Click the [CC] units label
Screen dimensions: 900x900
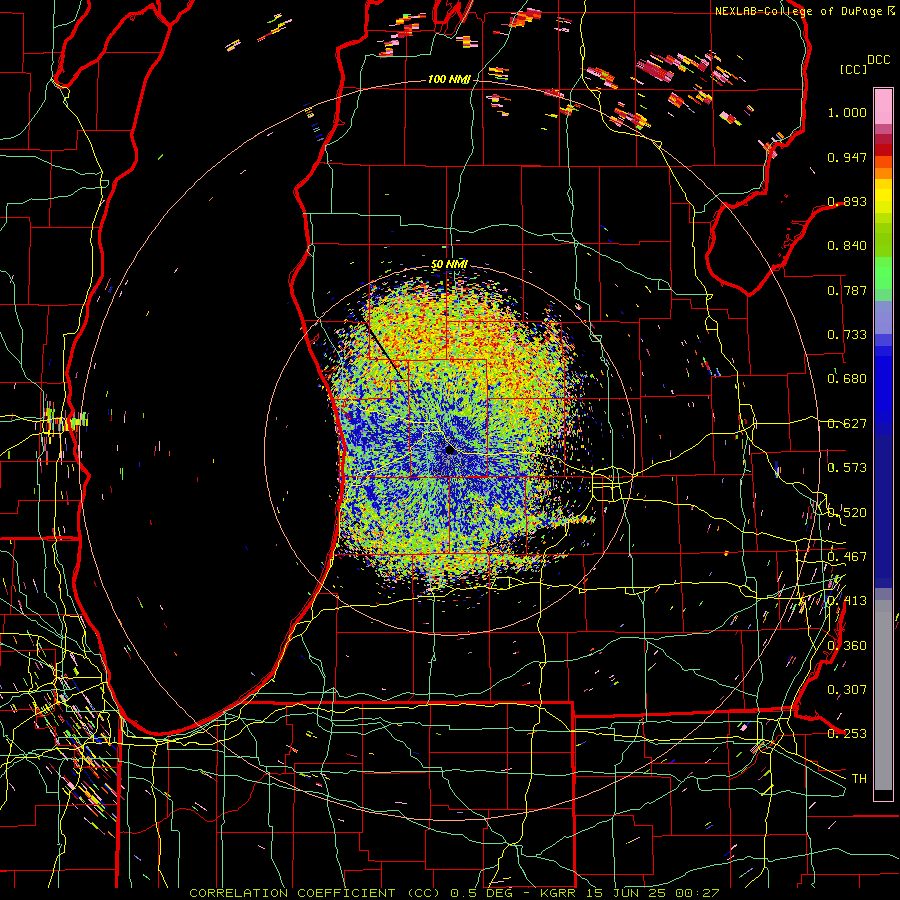click(854, 69)
